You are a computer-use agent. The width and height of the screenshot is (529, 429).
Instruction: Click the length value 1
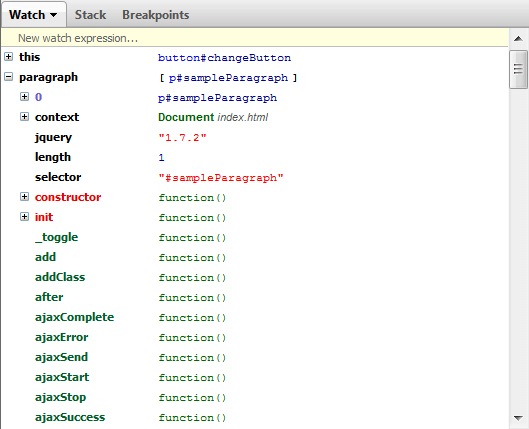161,158
